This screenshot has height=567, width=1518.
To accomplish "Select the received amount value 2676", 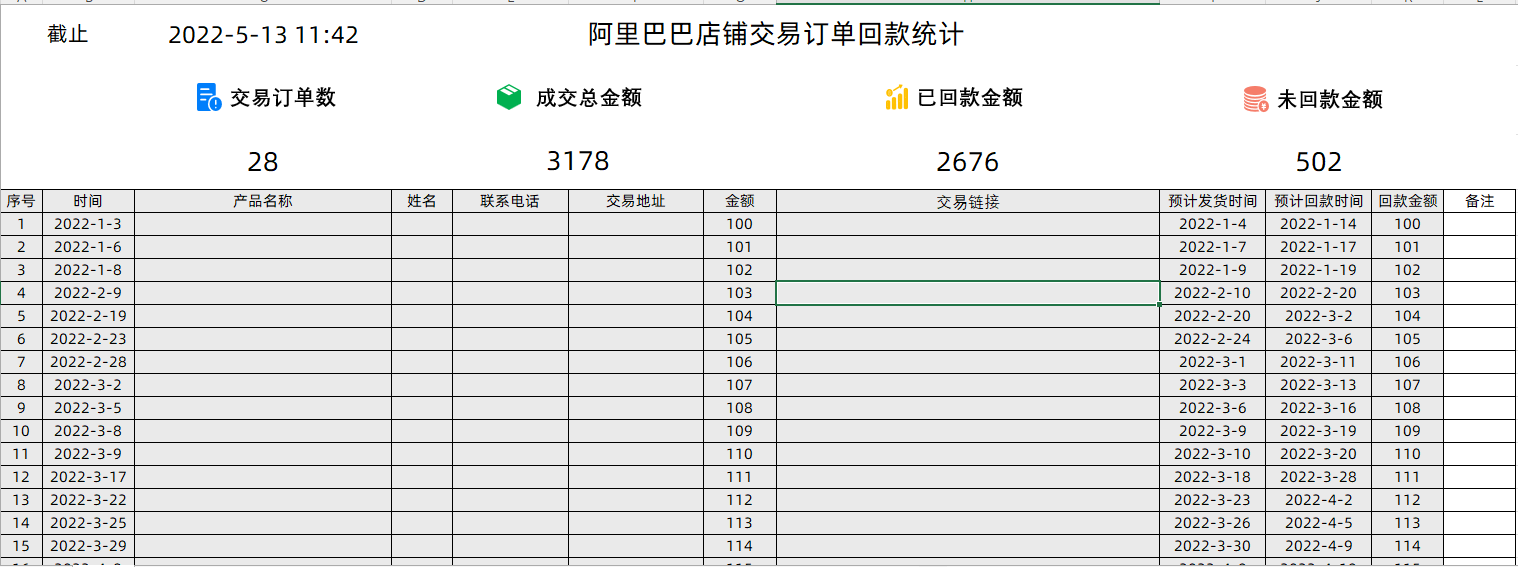I will [968, 162].
